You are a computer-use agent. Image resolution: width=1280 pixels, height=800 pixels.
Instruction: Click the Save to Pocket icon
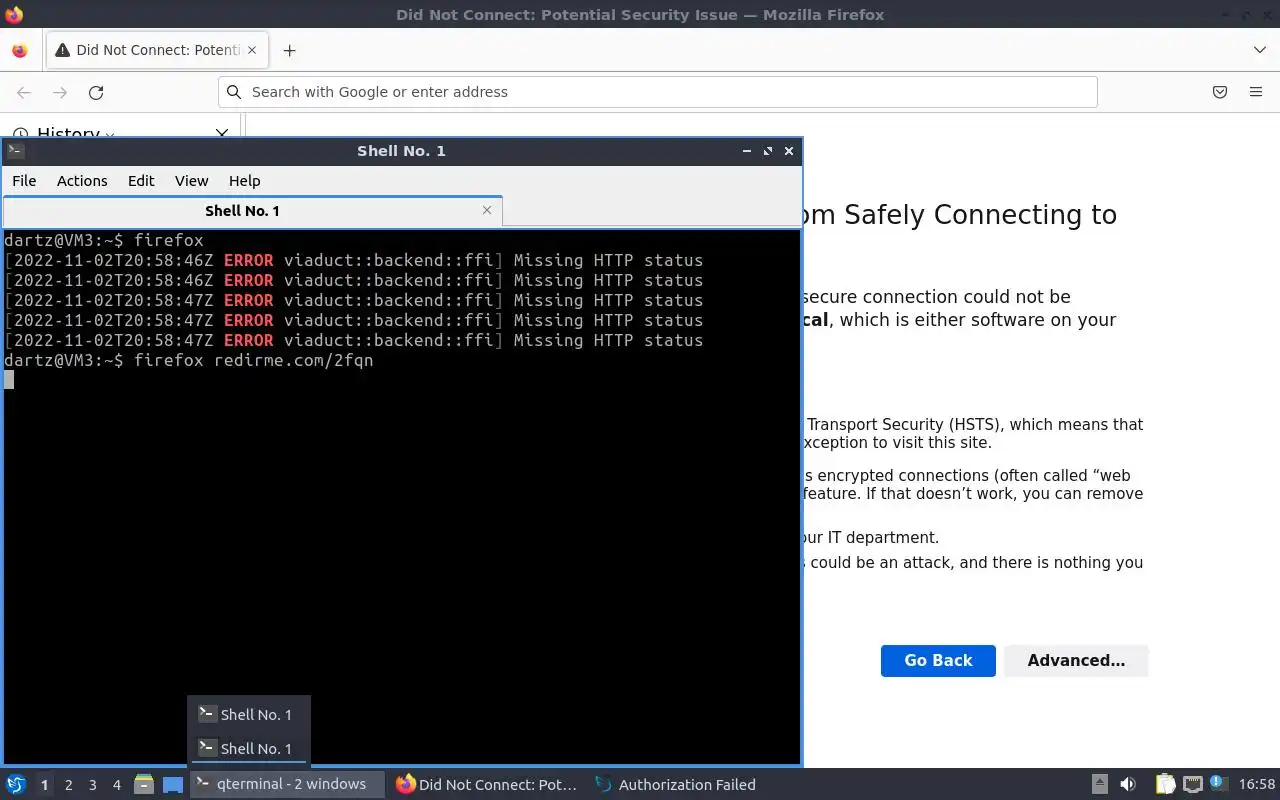pyautogui.click(x=1220, y=92)
